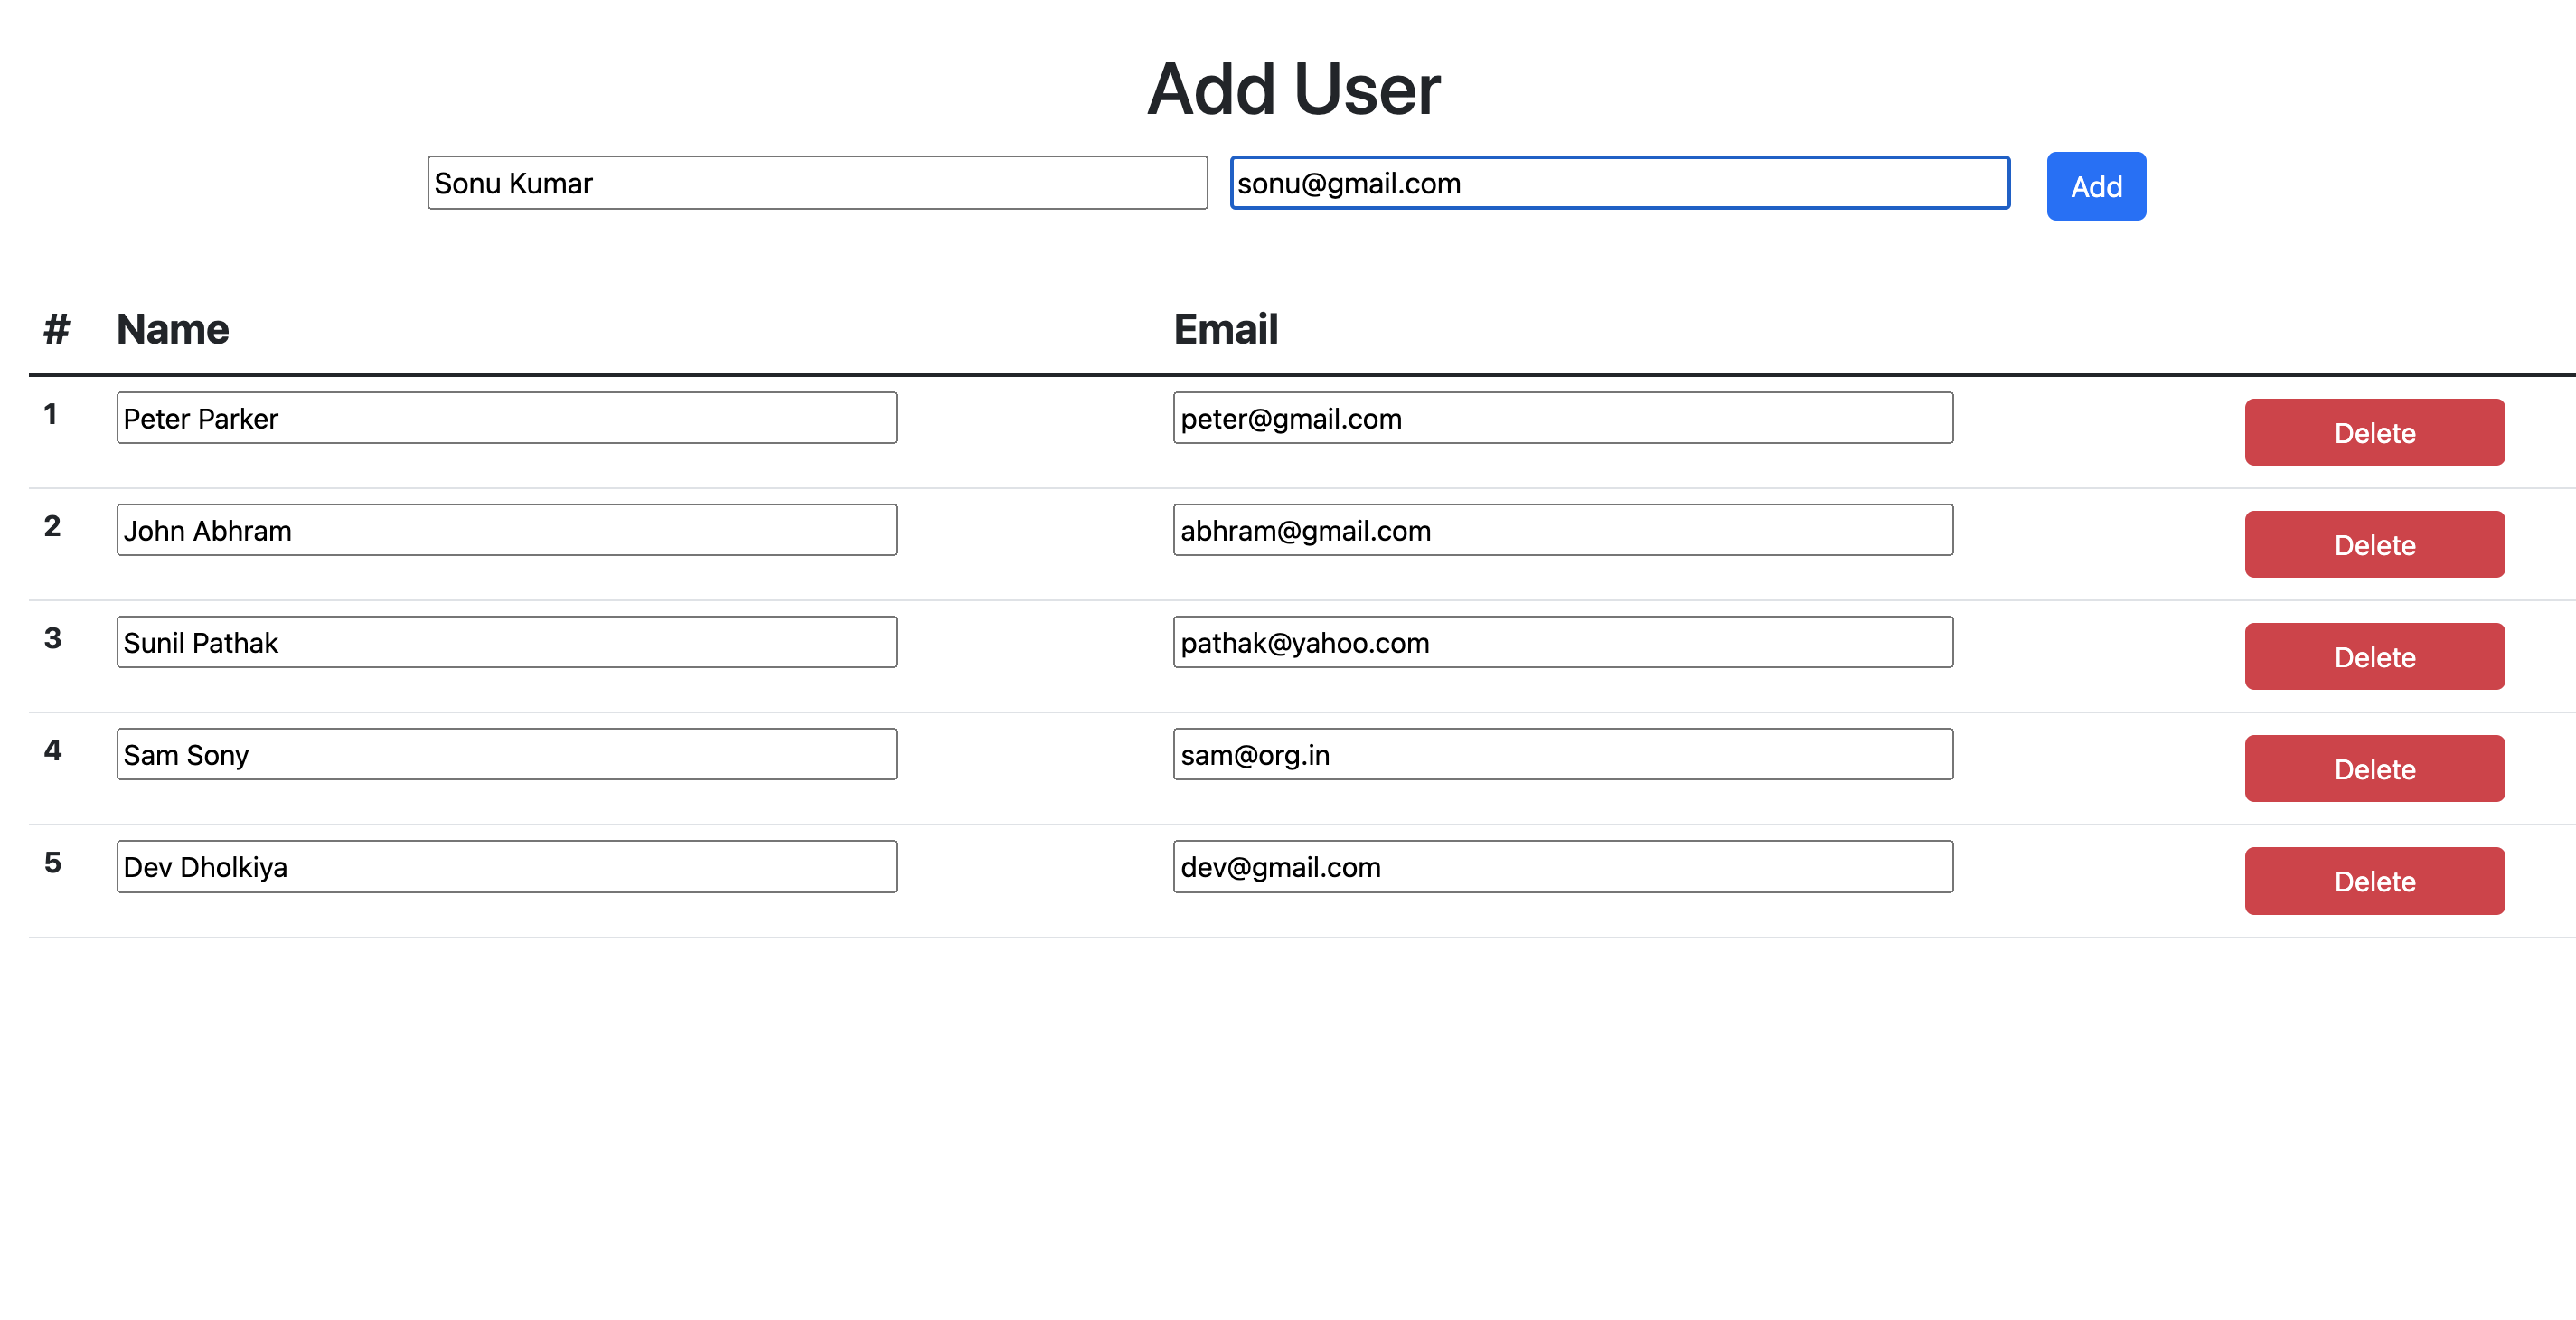The width and height of the screenshot is (2576, 1320).
Task: Delete the user Sunil Pathak
Action: [2374, 656]
